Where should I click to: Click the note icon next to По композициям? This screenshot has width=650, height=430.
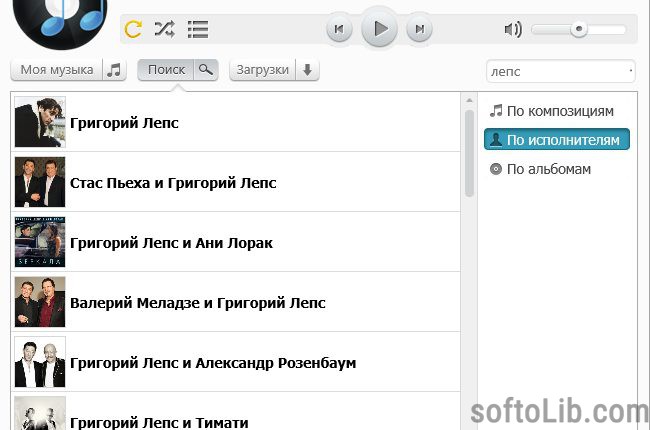pyautogui.click(x=496, y=111)
